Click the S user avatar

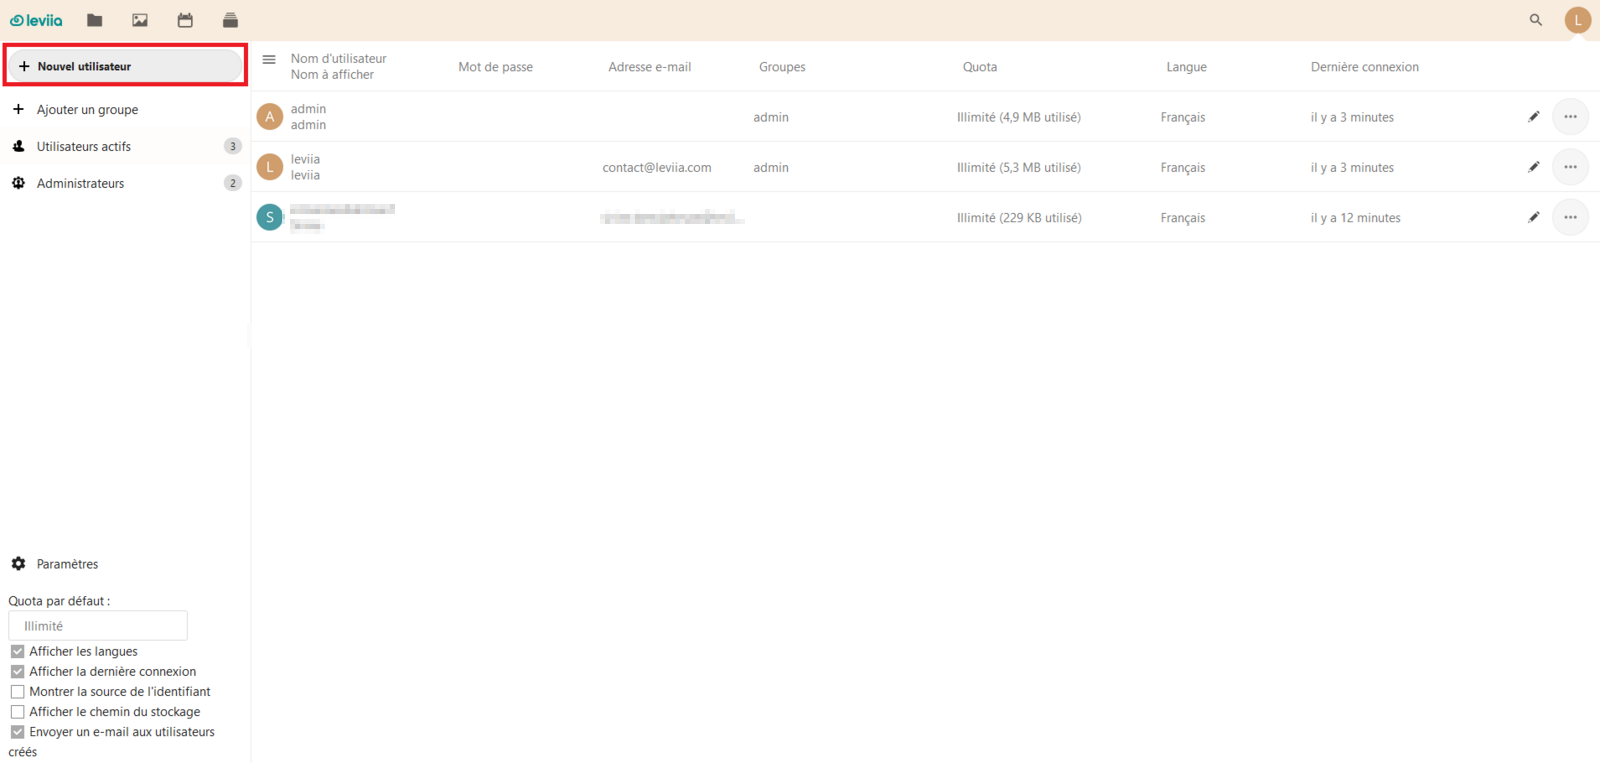270,217
